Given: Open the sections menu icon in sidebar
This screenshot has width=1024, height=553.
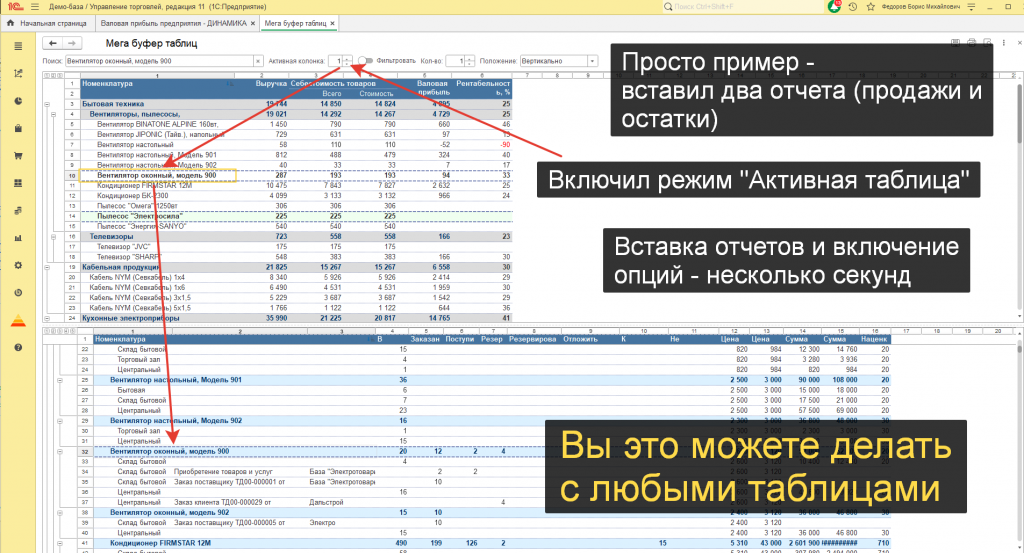Looking at the screenshot, I should click(18, 46).
